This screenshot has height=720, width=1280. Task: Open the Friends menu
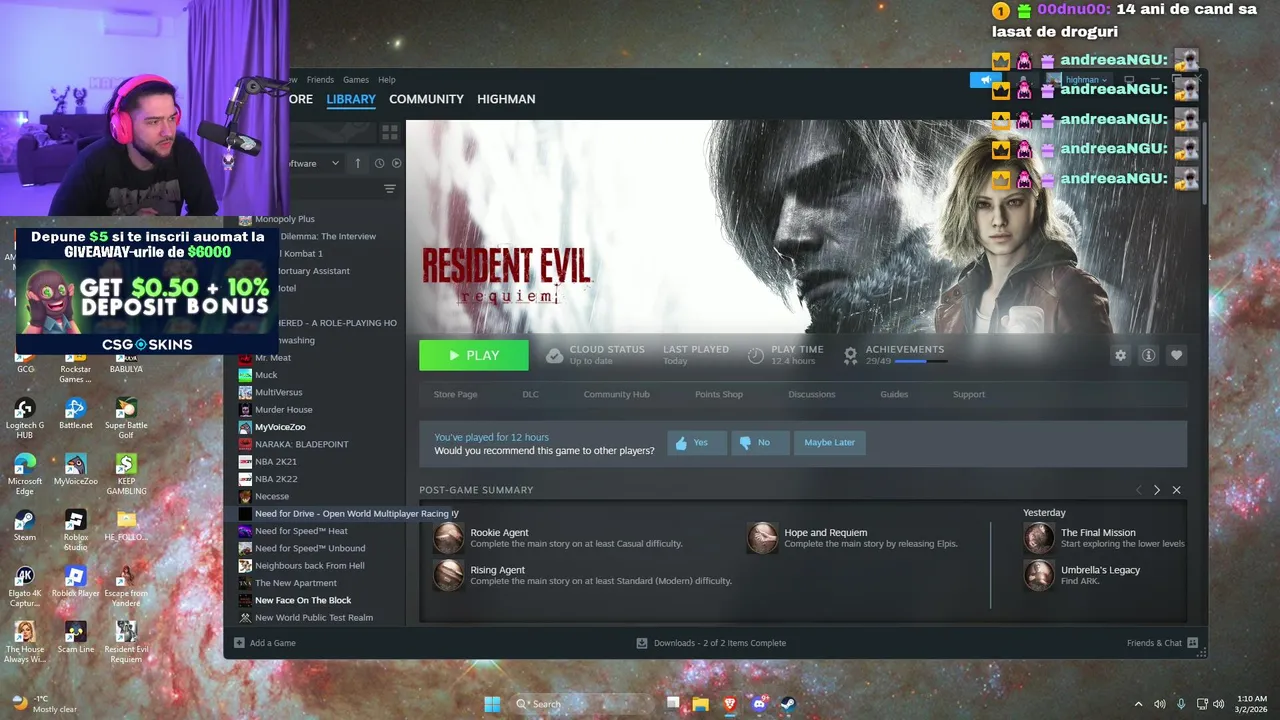[320, 80]
